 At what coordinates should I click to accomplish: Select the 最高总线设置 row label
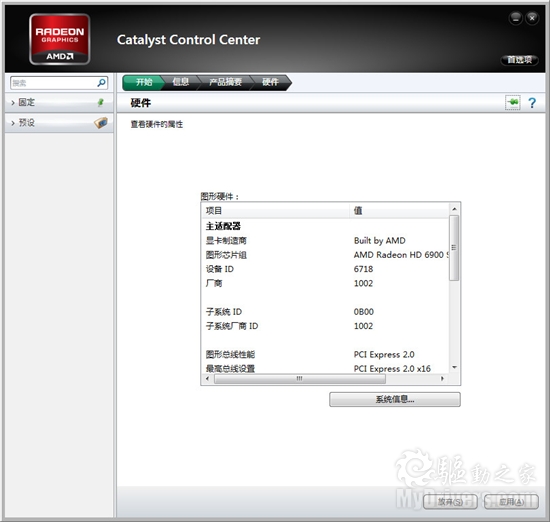click(x=230, y=369)
